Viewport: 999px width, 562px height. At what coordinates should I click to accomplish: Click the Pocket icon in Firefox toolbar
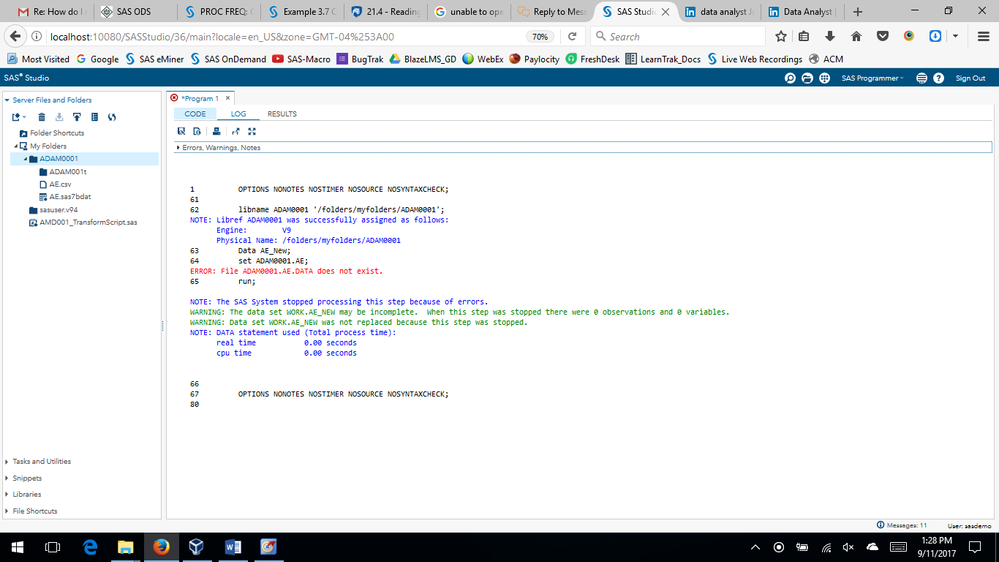pyautogui.click(x=882, y=36)
